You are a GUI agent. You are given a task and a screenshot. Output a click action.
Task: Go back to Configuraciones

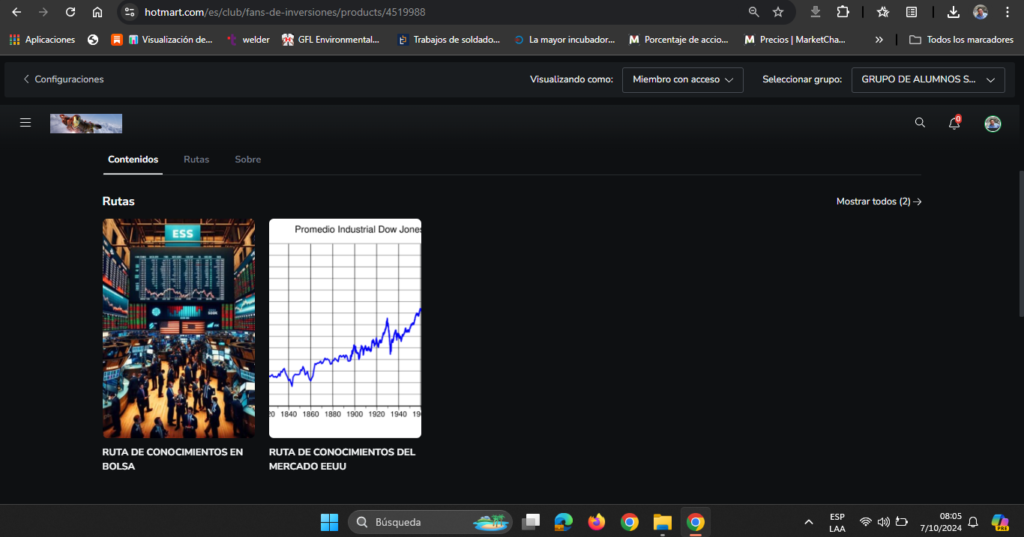63,79
